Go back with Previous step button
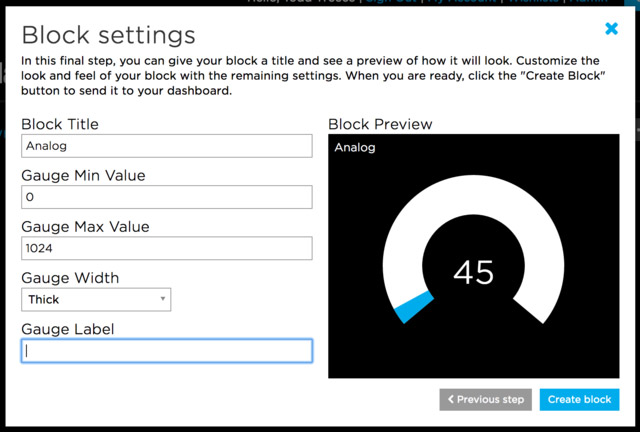 (x=485, y=399)
